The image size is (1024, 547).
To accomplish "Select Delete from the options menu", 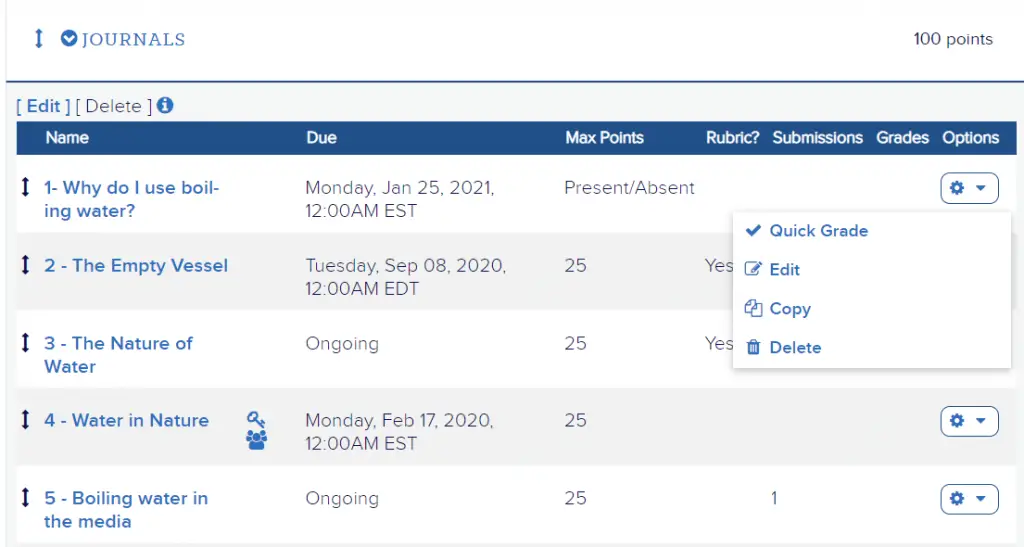I will point(794,348).
